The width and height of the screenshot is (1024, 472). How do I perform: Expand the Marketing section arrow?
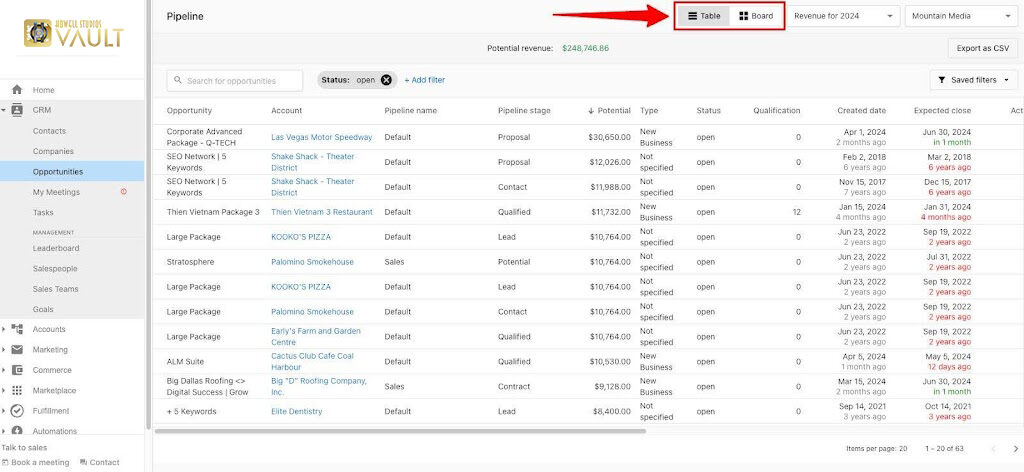(x=4, y=350)
